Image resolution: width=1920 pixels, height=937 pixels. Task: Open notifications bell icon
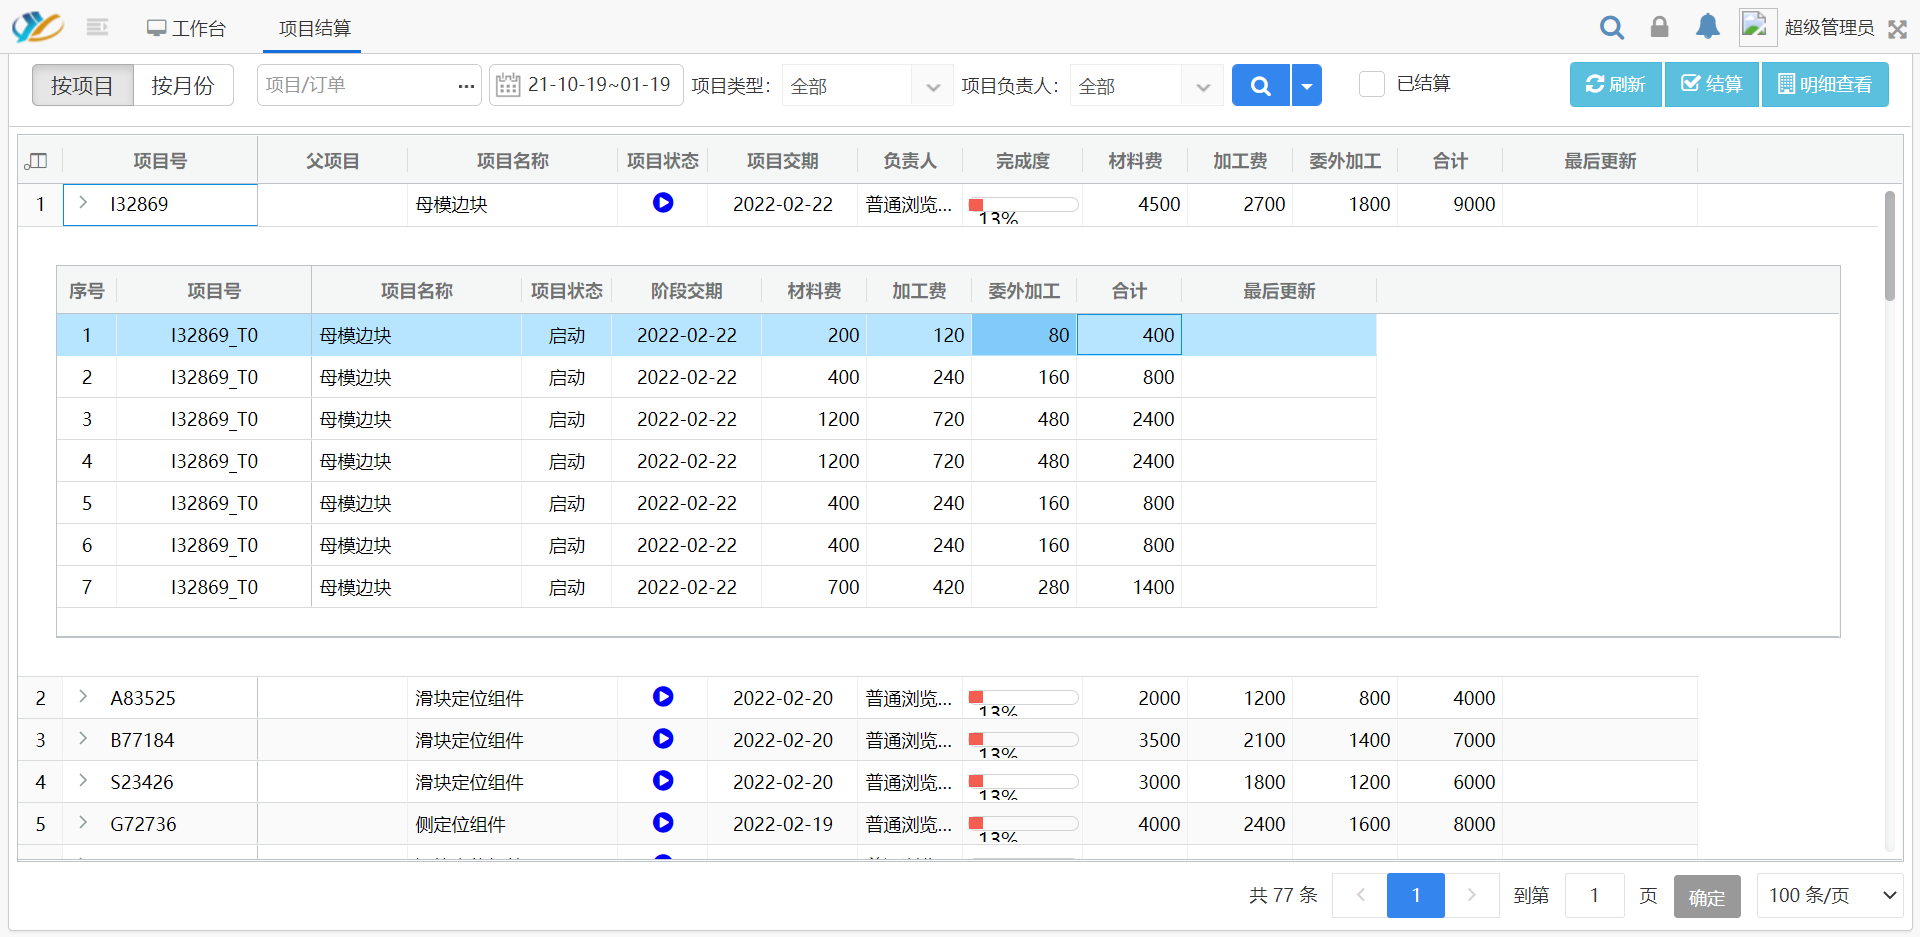click(x=1707, y=27)
